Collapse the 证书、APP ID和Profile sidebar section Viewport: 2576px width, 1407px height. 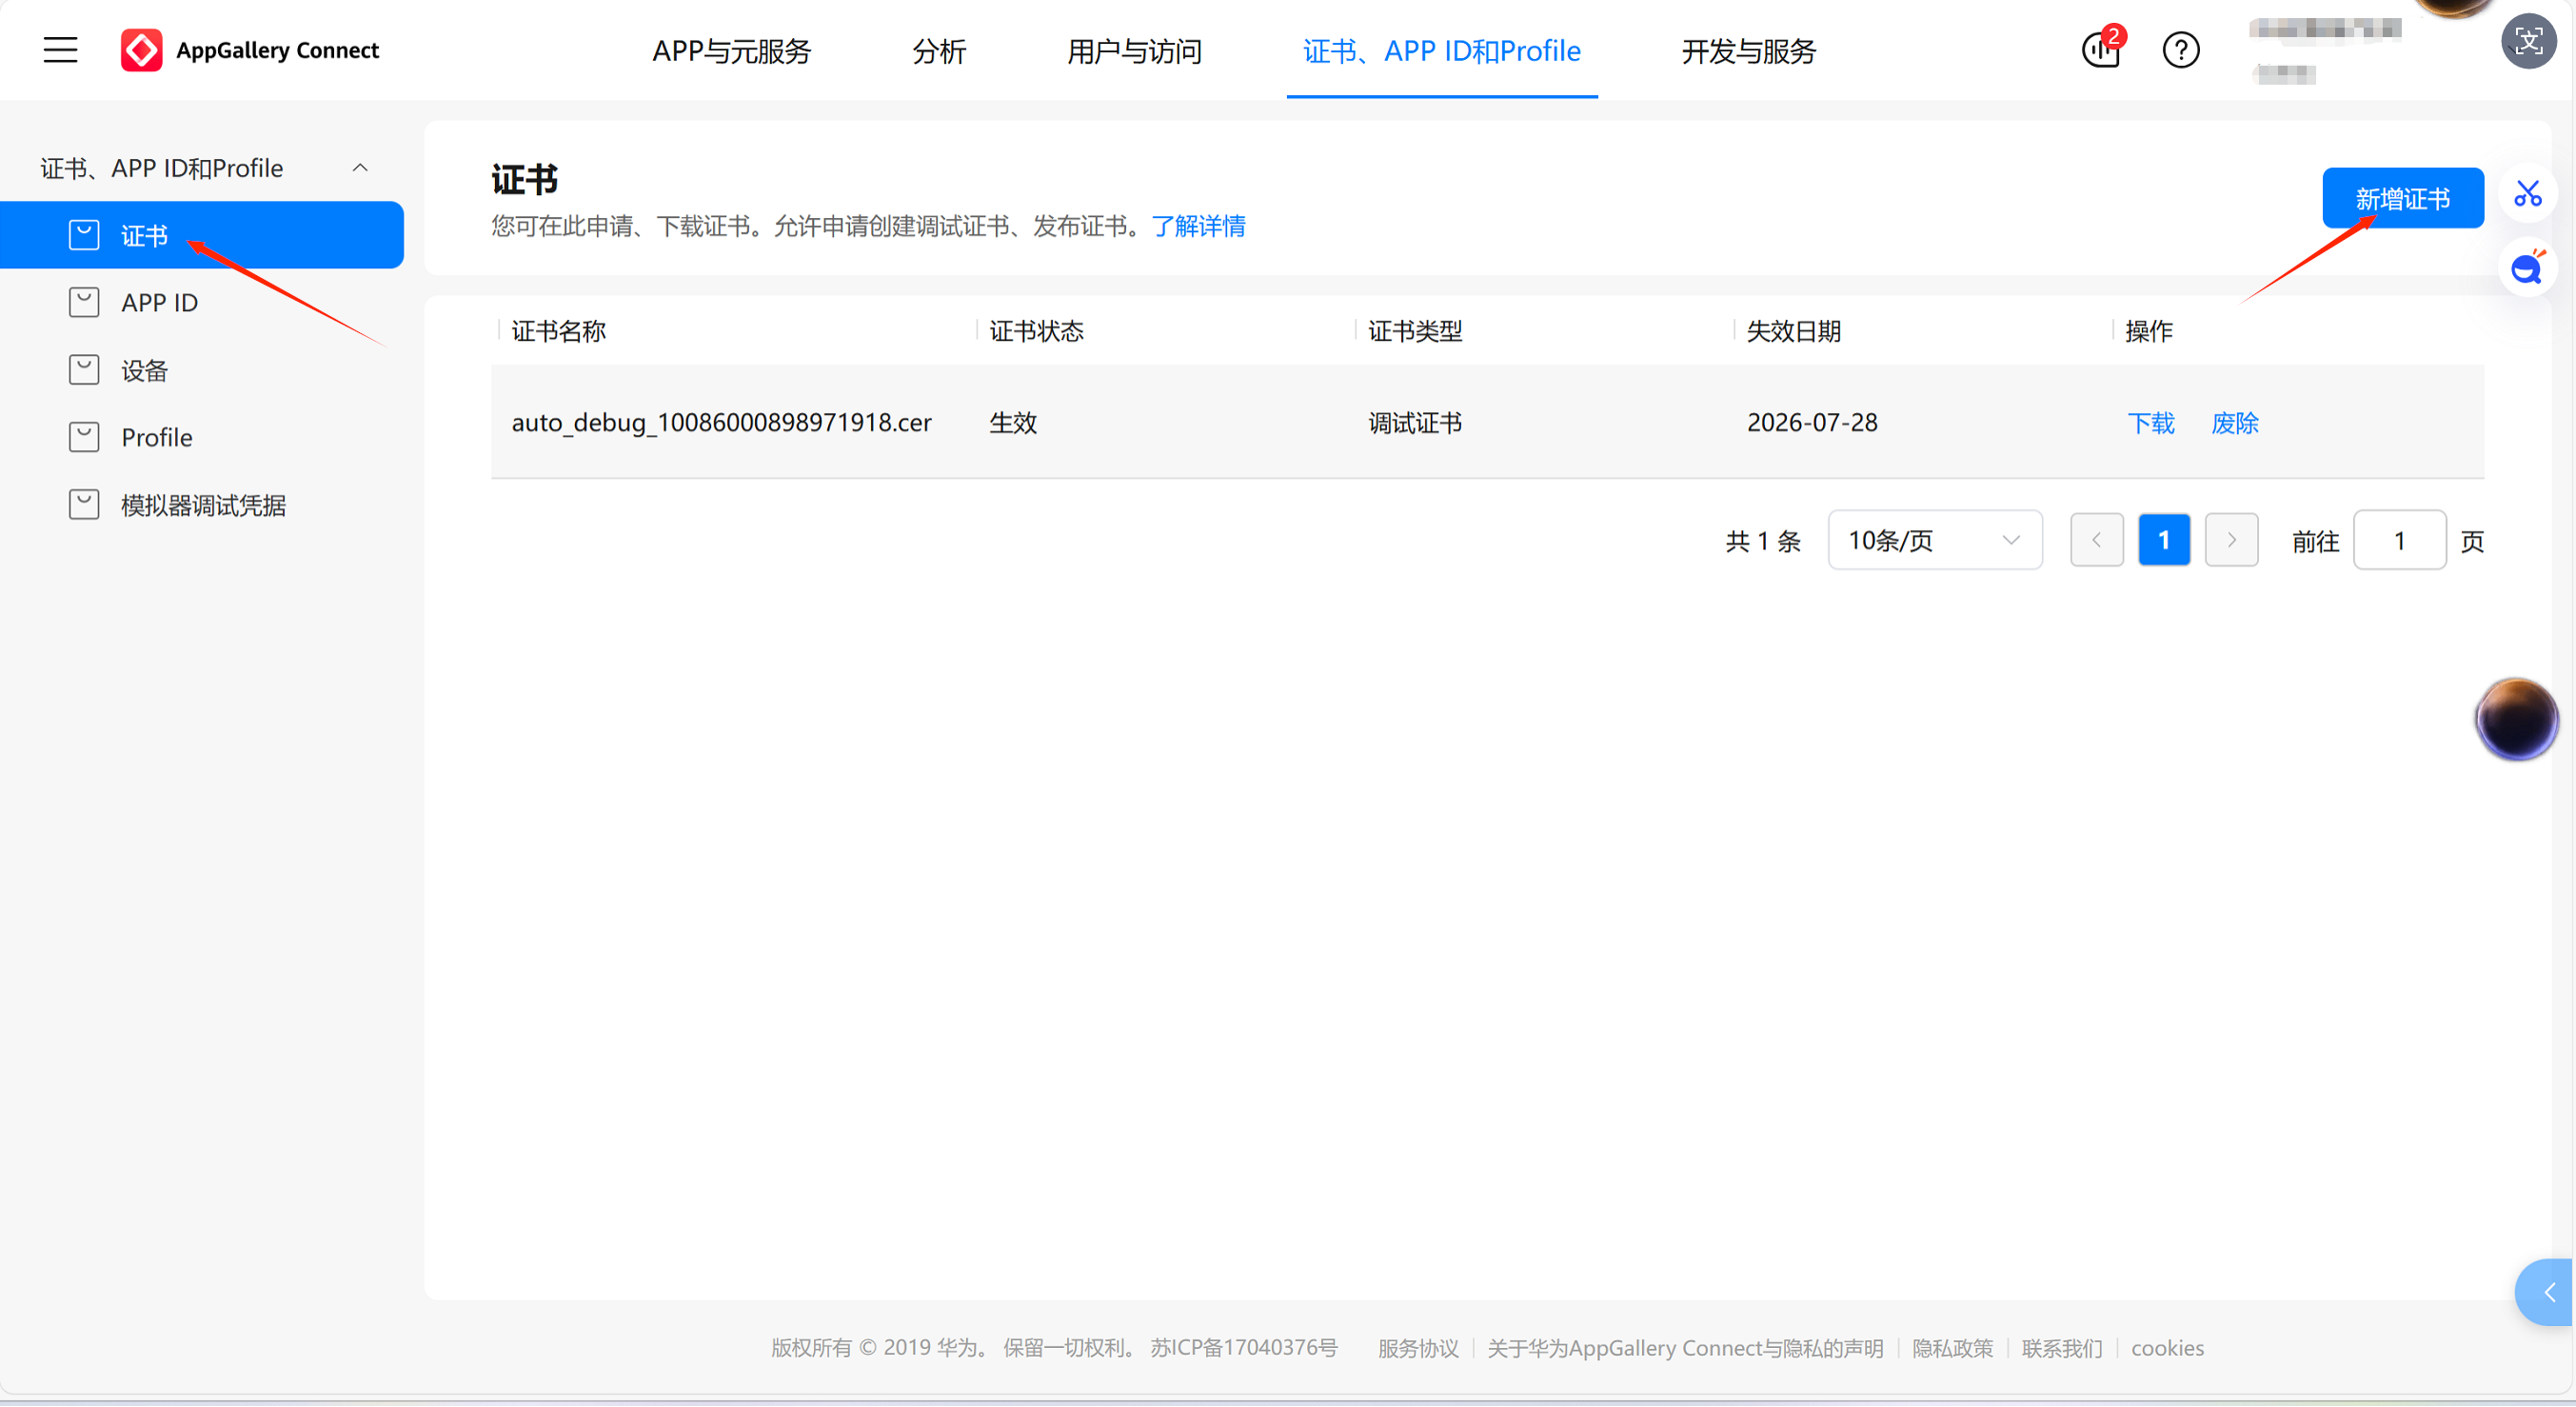point(360,168)
